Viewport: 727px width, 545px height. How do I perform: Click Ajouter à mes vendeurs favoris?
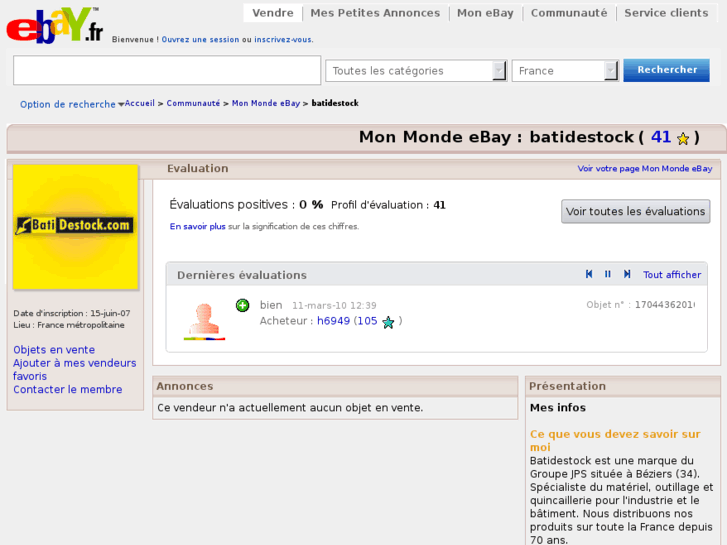(74, 369)
